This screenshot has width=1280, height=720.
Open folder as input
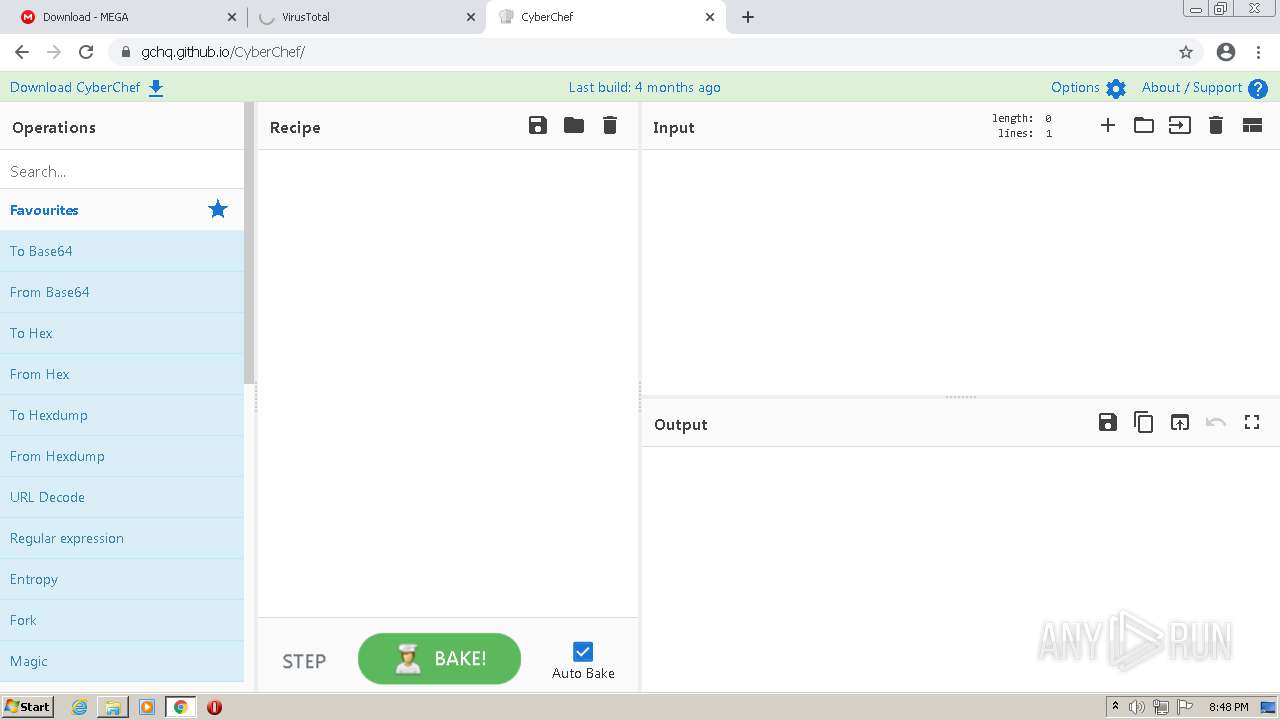pyautogui.click(x=1144, y=125)
